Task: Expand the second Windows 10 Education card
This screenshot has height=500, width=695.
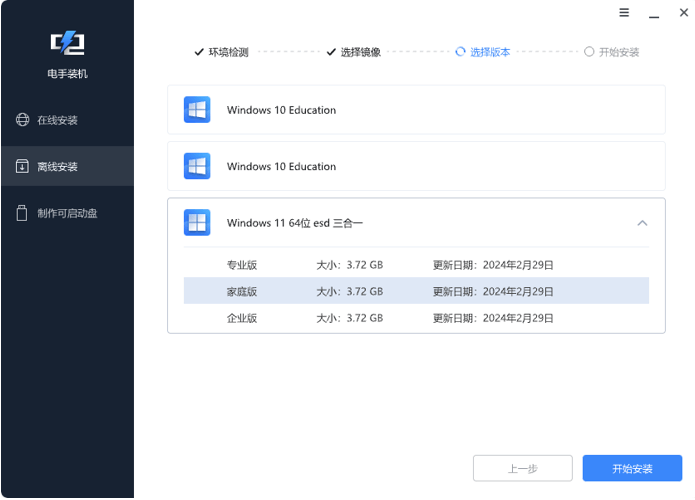Action: click(x=416, y=166)
